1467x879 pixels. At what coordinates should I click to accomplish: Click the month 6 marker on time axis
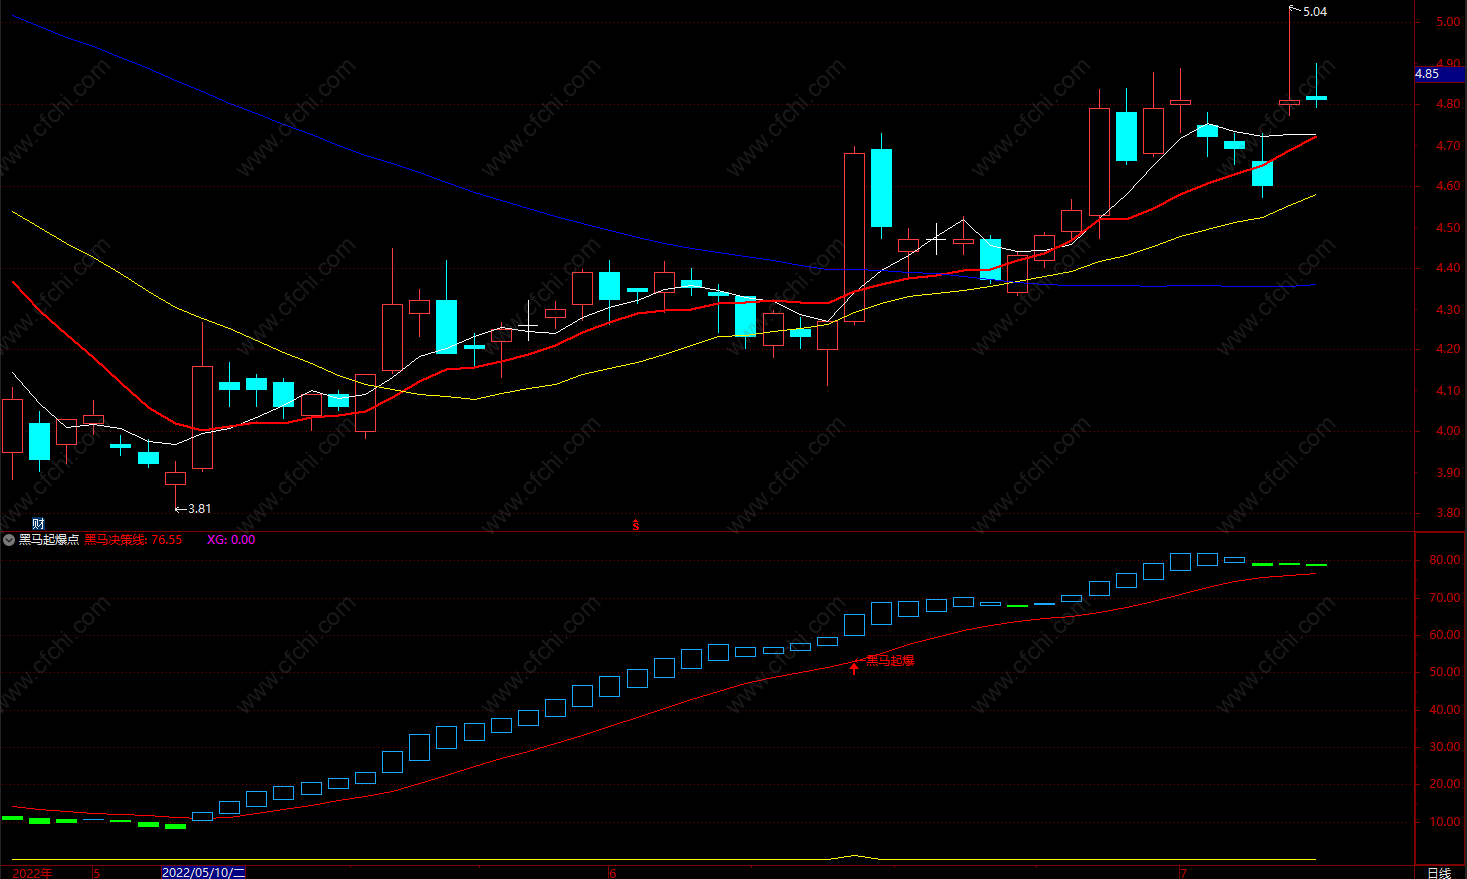tap(613, 873)
